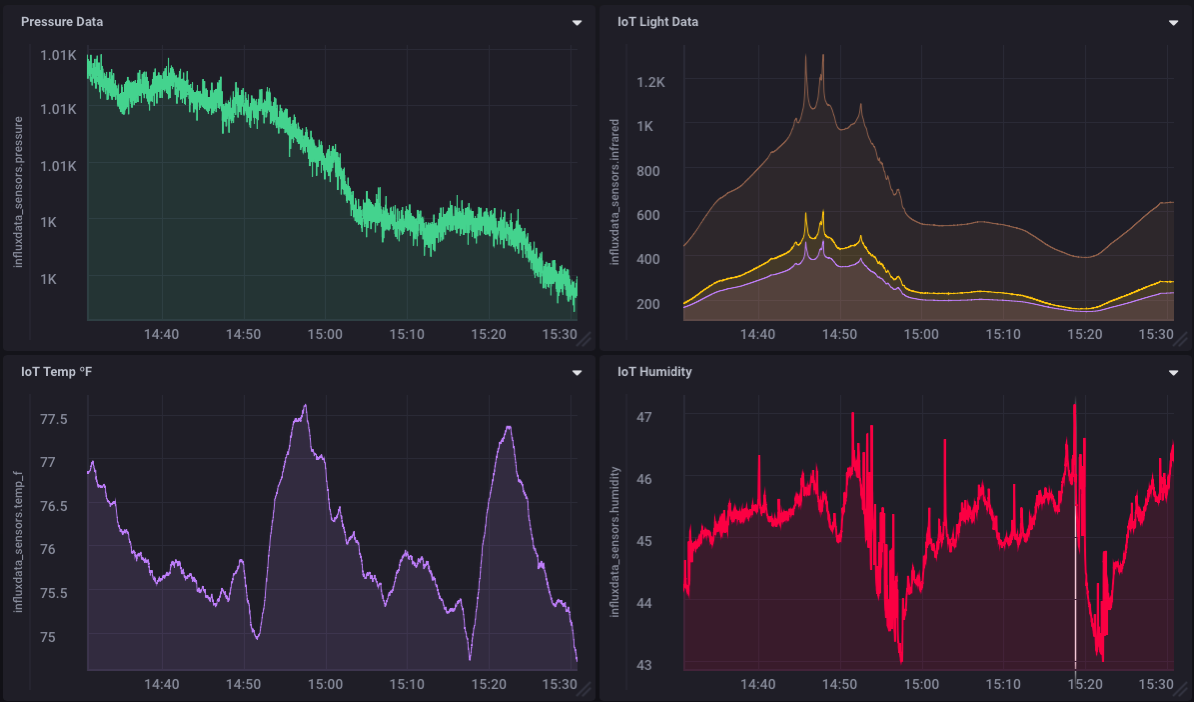Screen dimensions: 1194x702
Task: Click the Pressure Data panel title
Action: (62, 22)
